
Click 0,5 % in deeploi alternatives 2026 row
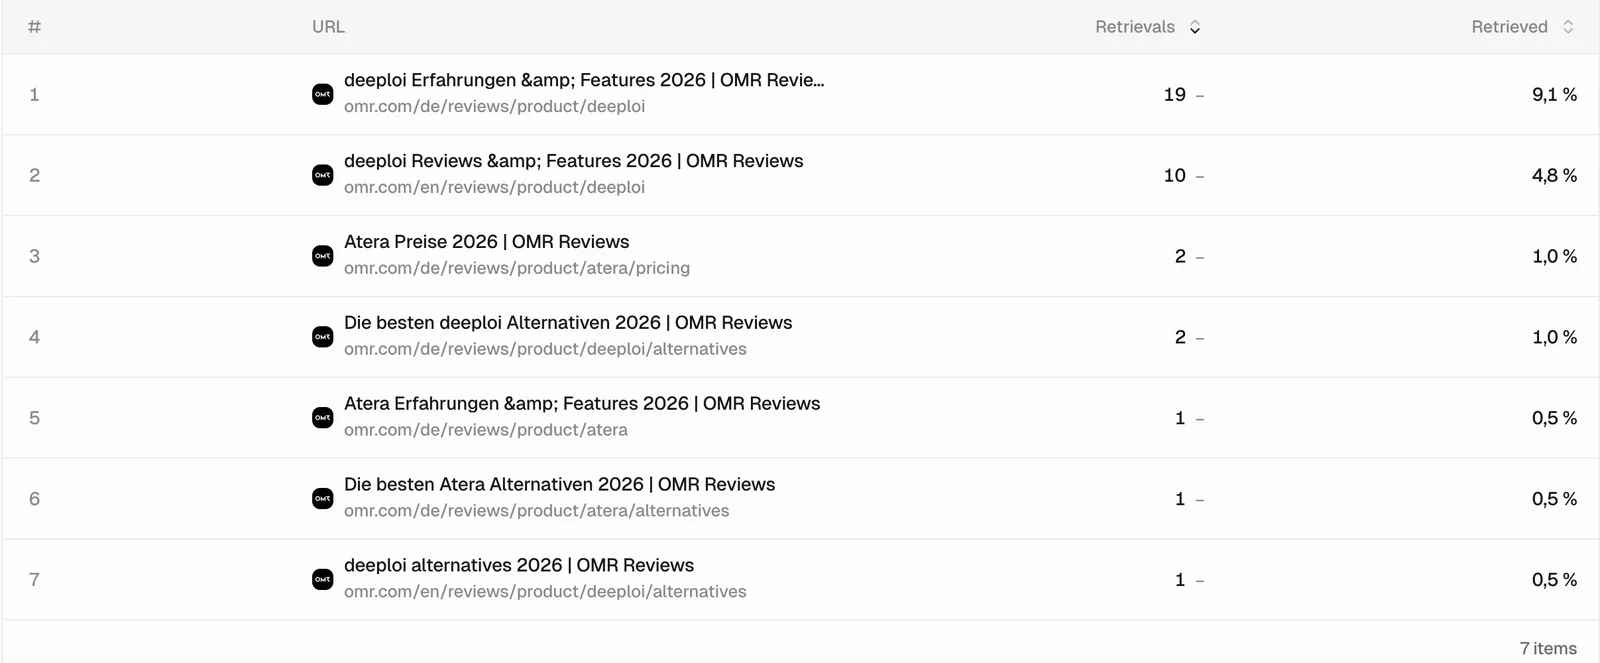point(1554,580)
